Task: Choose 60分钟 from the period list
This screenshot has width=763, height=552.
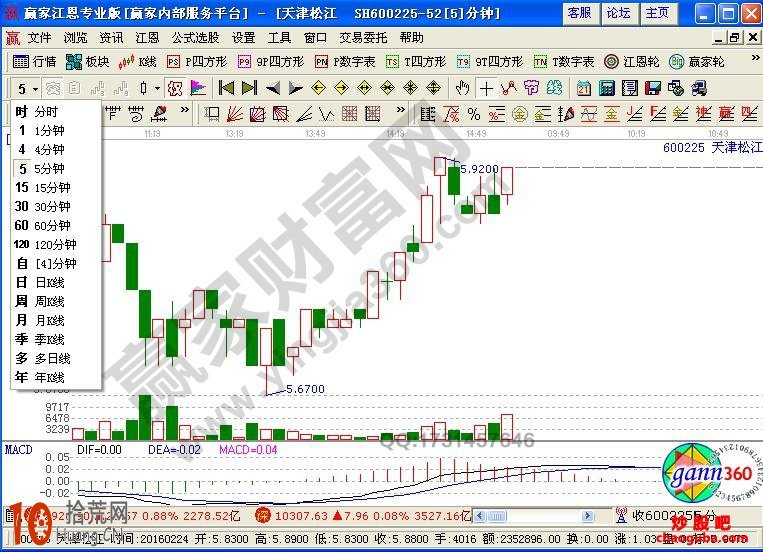Action: click(x=56, y=225)
